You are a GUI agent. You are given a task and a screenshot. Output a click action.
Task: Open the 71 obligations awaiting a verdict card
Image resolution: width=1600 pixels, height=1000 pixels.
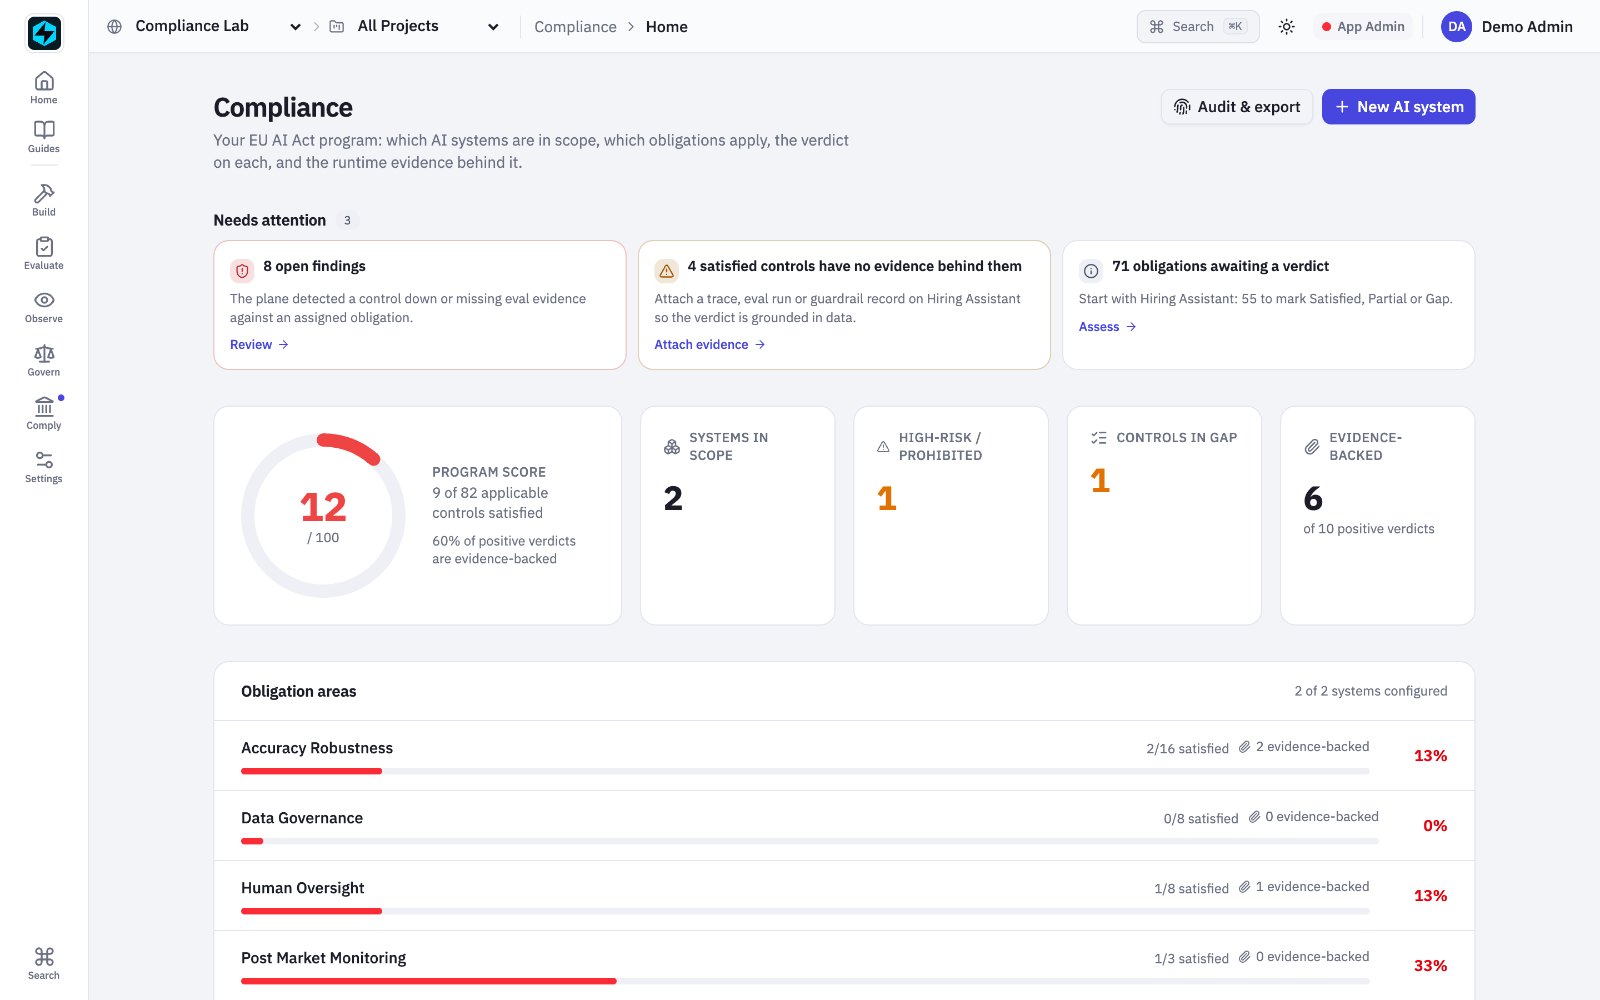coord(1268,305)
